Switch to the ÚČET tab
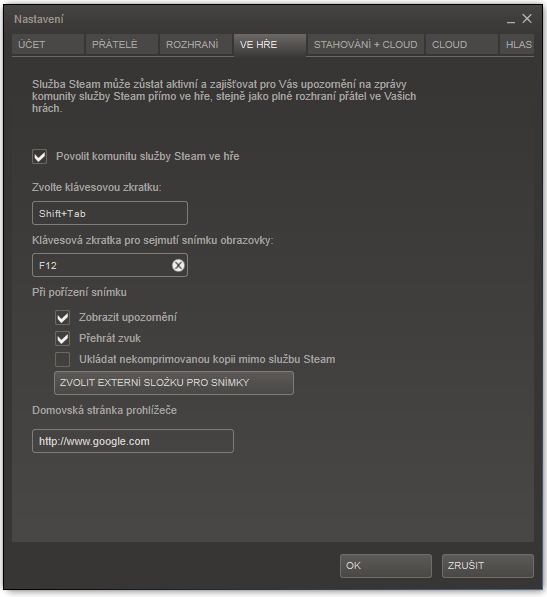 (x=48, y=45)
